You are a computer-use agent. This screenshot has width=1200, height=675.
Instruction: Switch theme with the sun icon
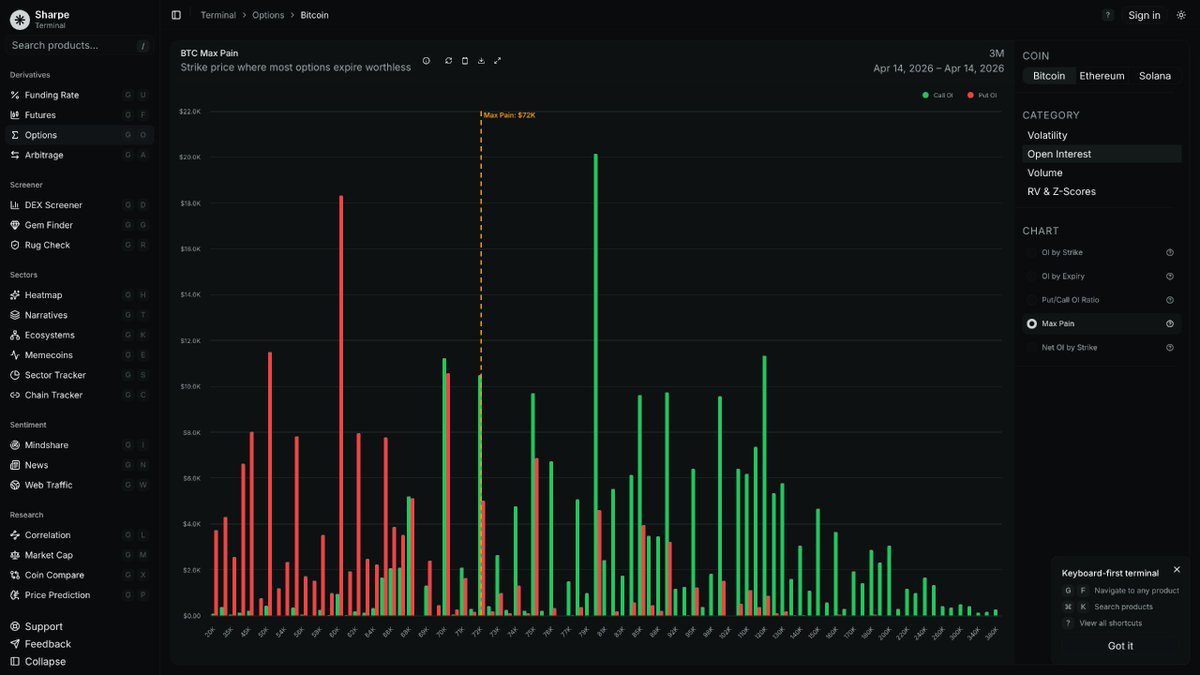coord(1181,15)
